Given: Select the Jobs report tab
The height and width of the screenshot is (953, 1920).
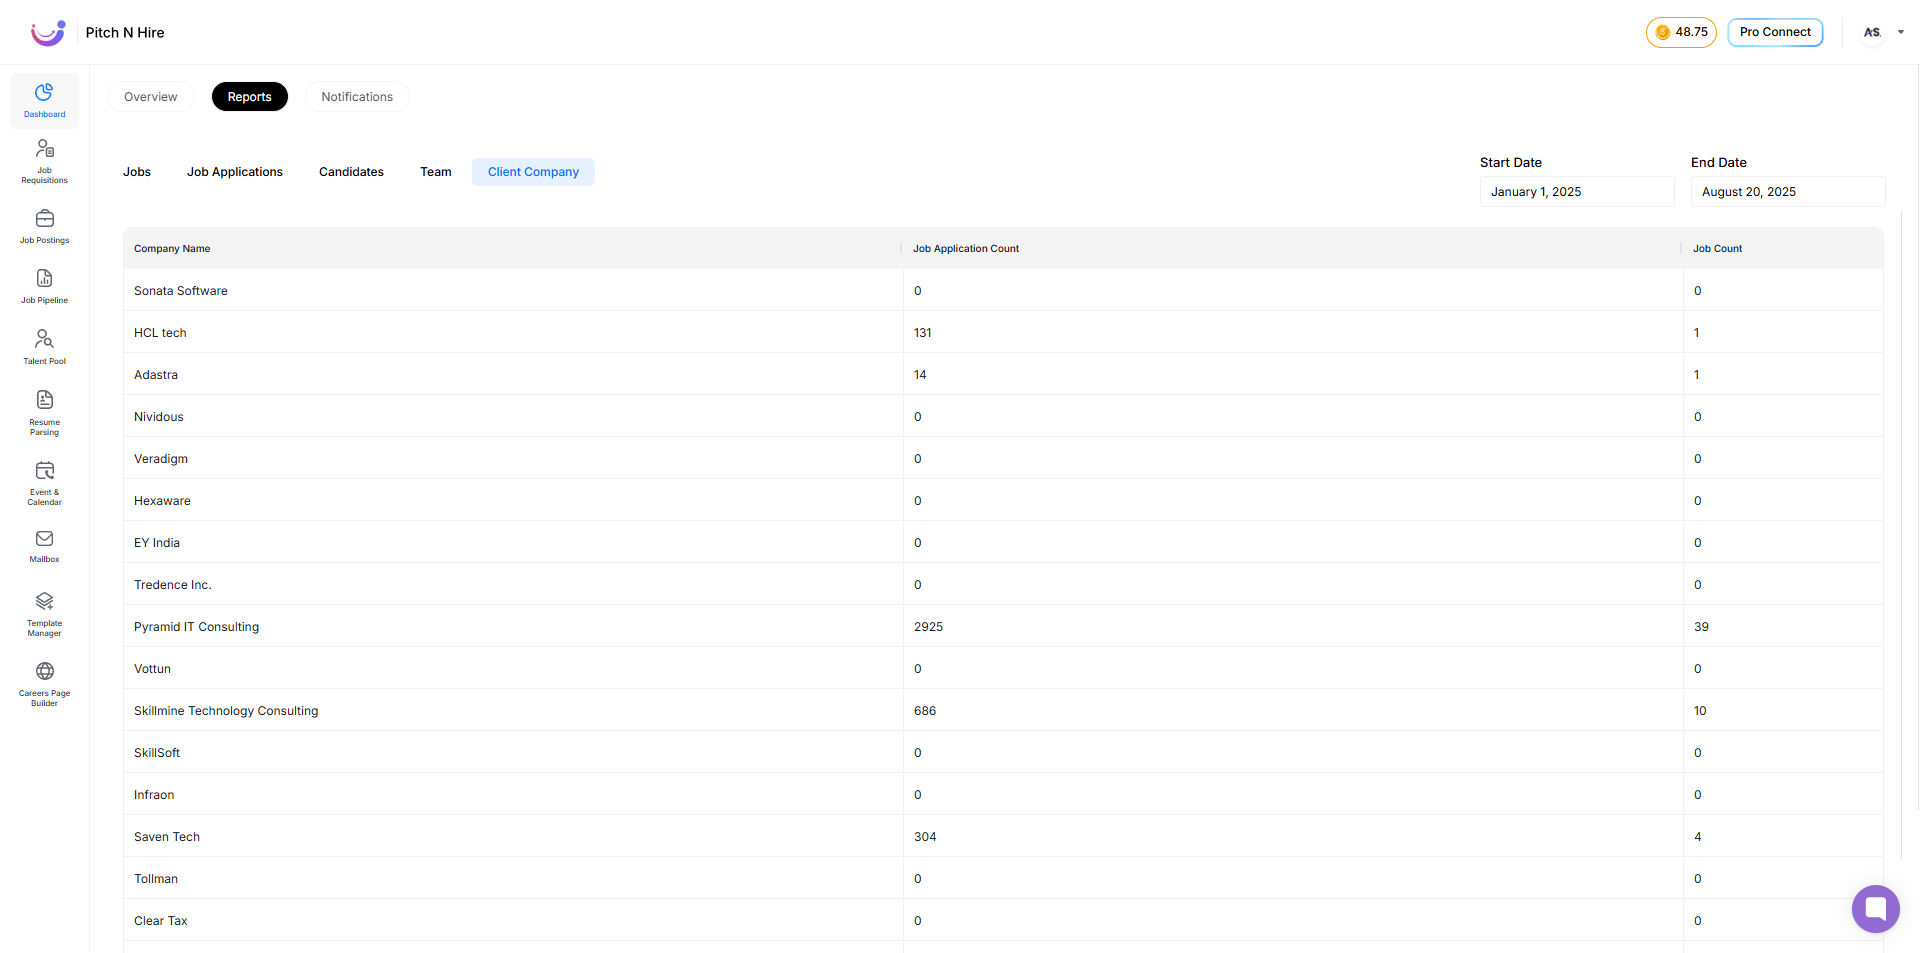Looking at the screenshot, I should point(137,172).
